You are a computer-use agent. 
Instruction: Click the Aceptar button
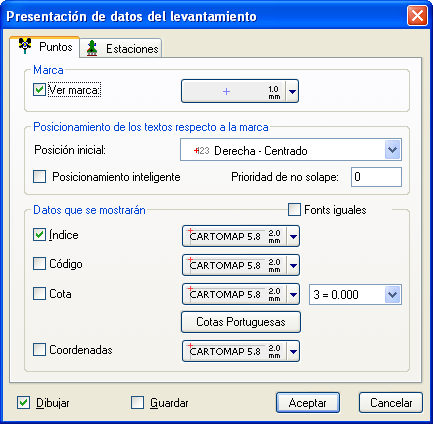tap(308, 403)
